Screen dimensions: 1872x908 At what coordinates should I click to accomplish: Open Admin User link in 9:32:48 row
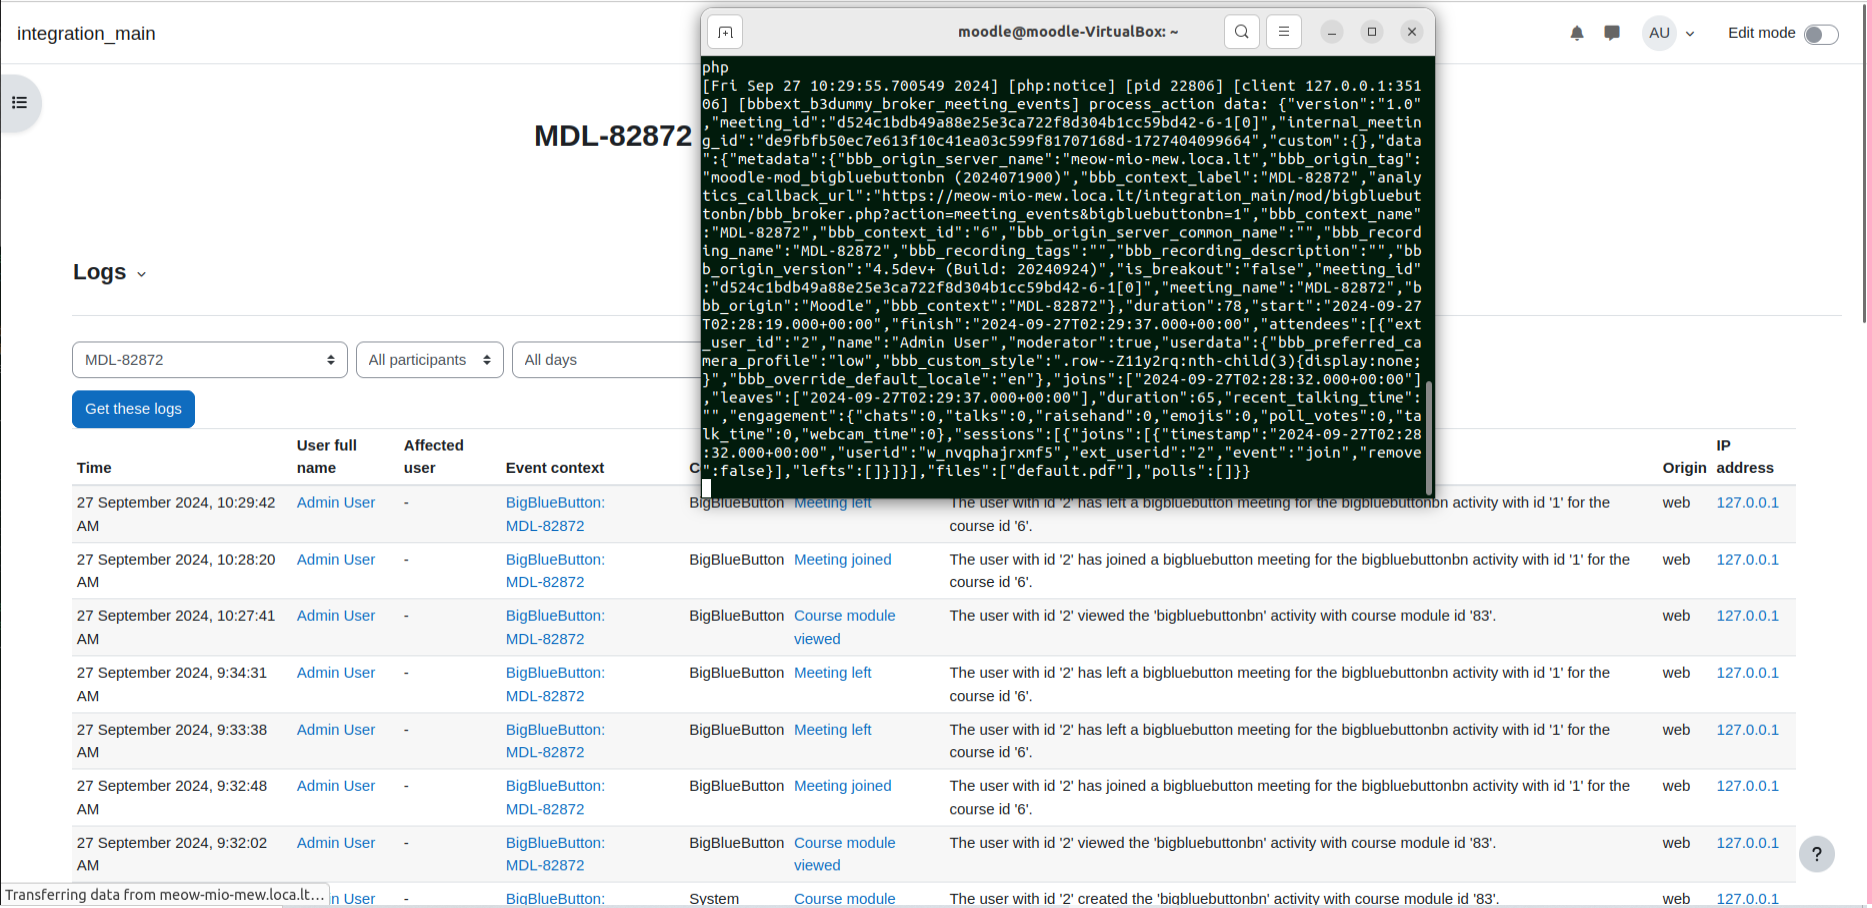336,786
